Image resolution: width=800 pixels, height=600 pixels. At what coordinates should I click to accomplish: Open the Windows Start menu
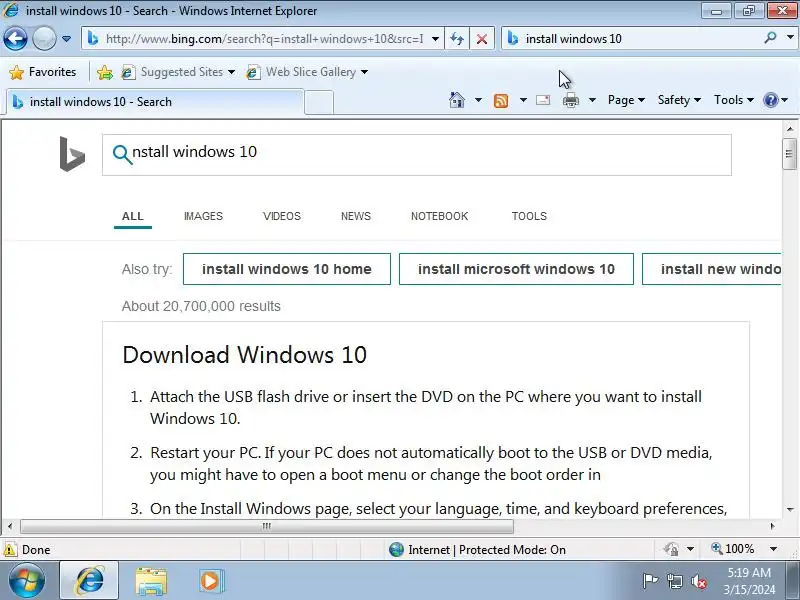click(27, 581)
